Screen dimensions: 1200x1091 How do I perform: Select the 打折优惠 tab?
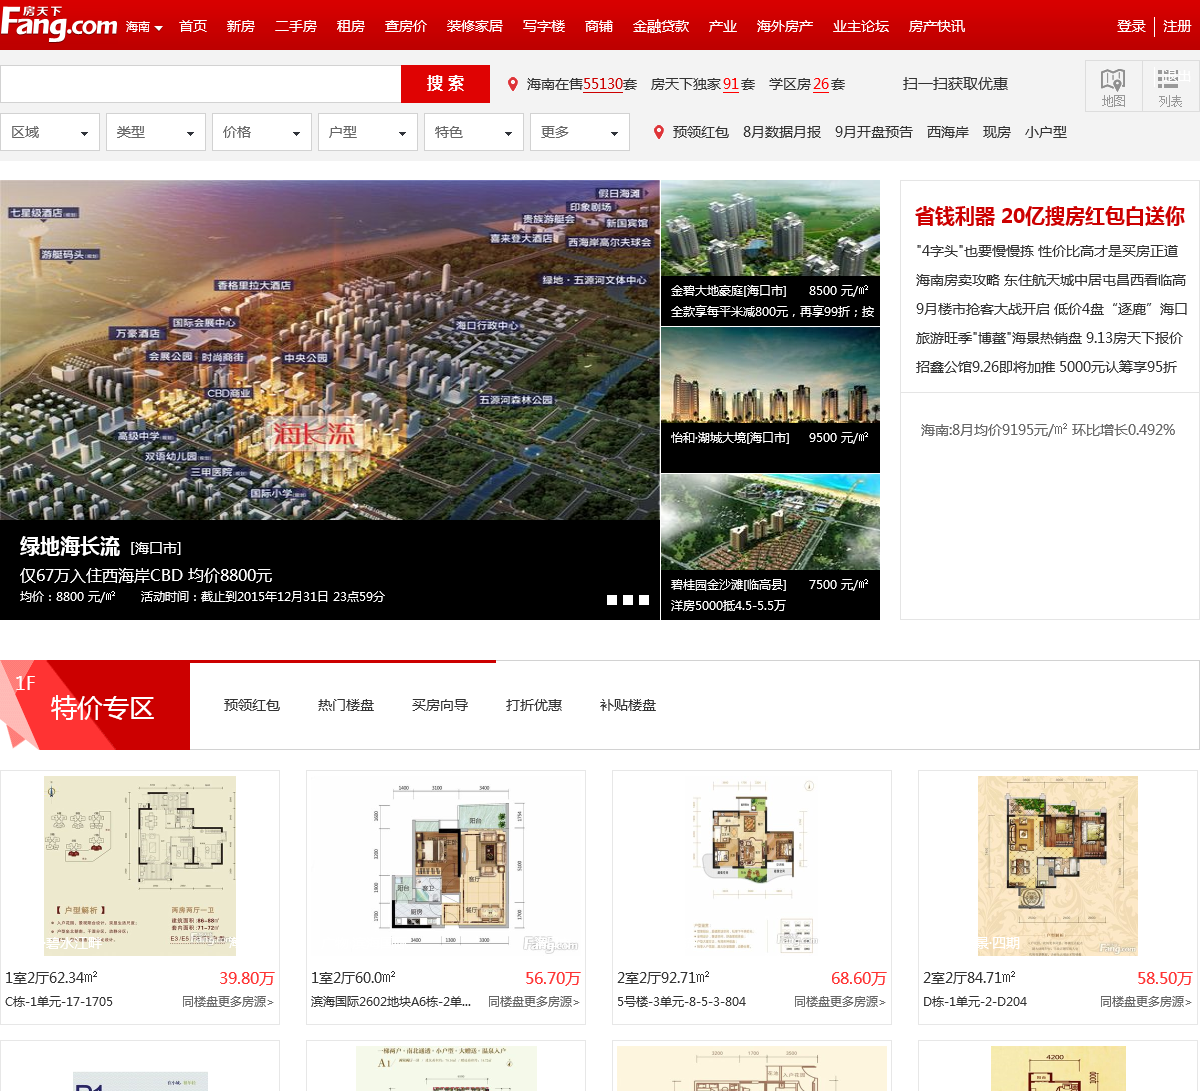click(534, 705)
